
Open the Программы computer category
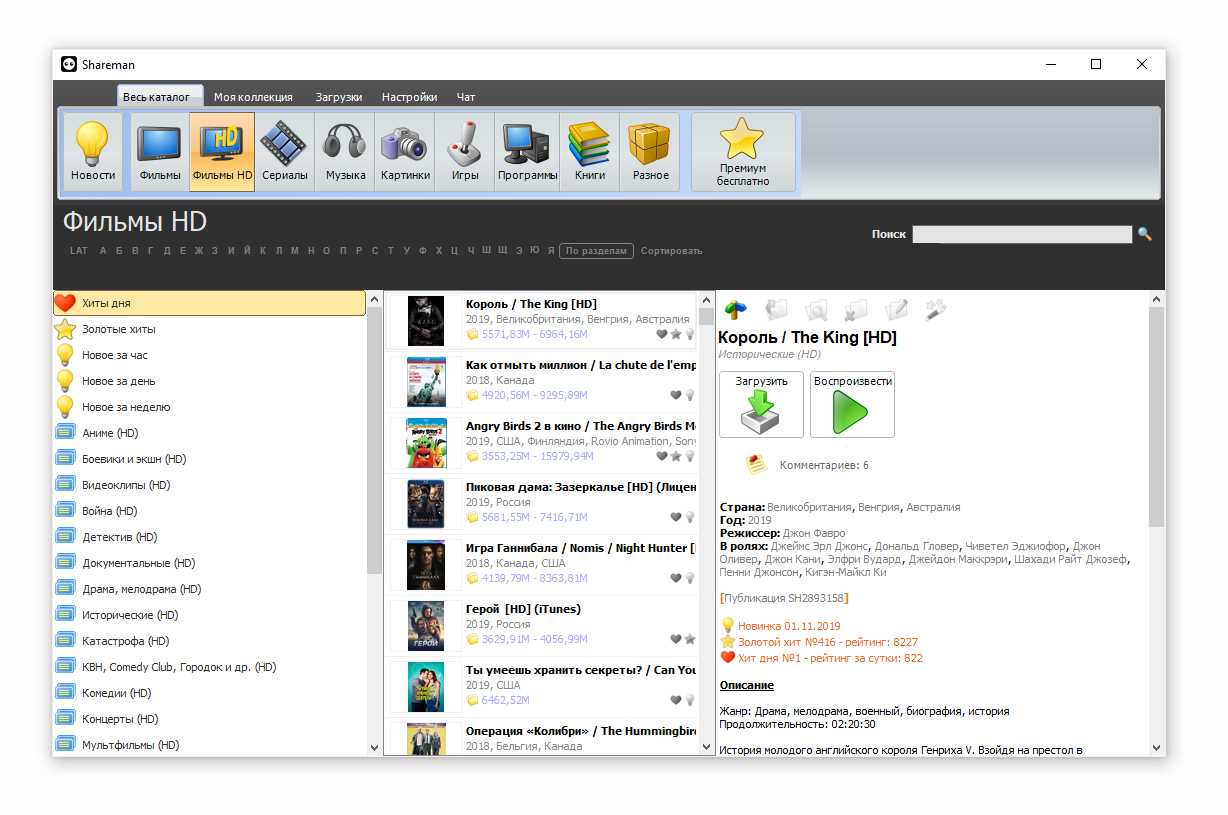(x=527, y=152)
